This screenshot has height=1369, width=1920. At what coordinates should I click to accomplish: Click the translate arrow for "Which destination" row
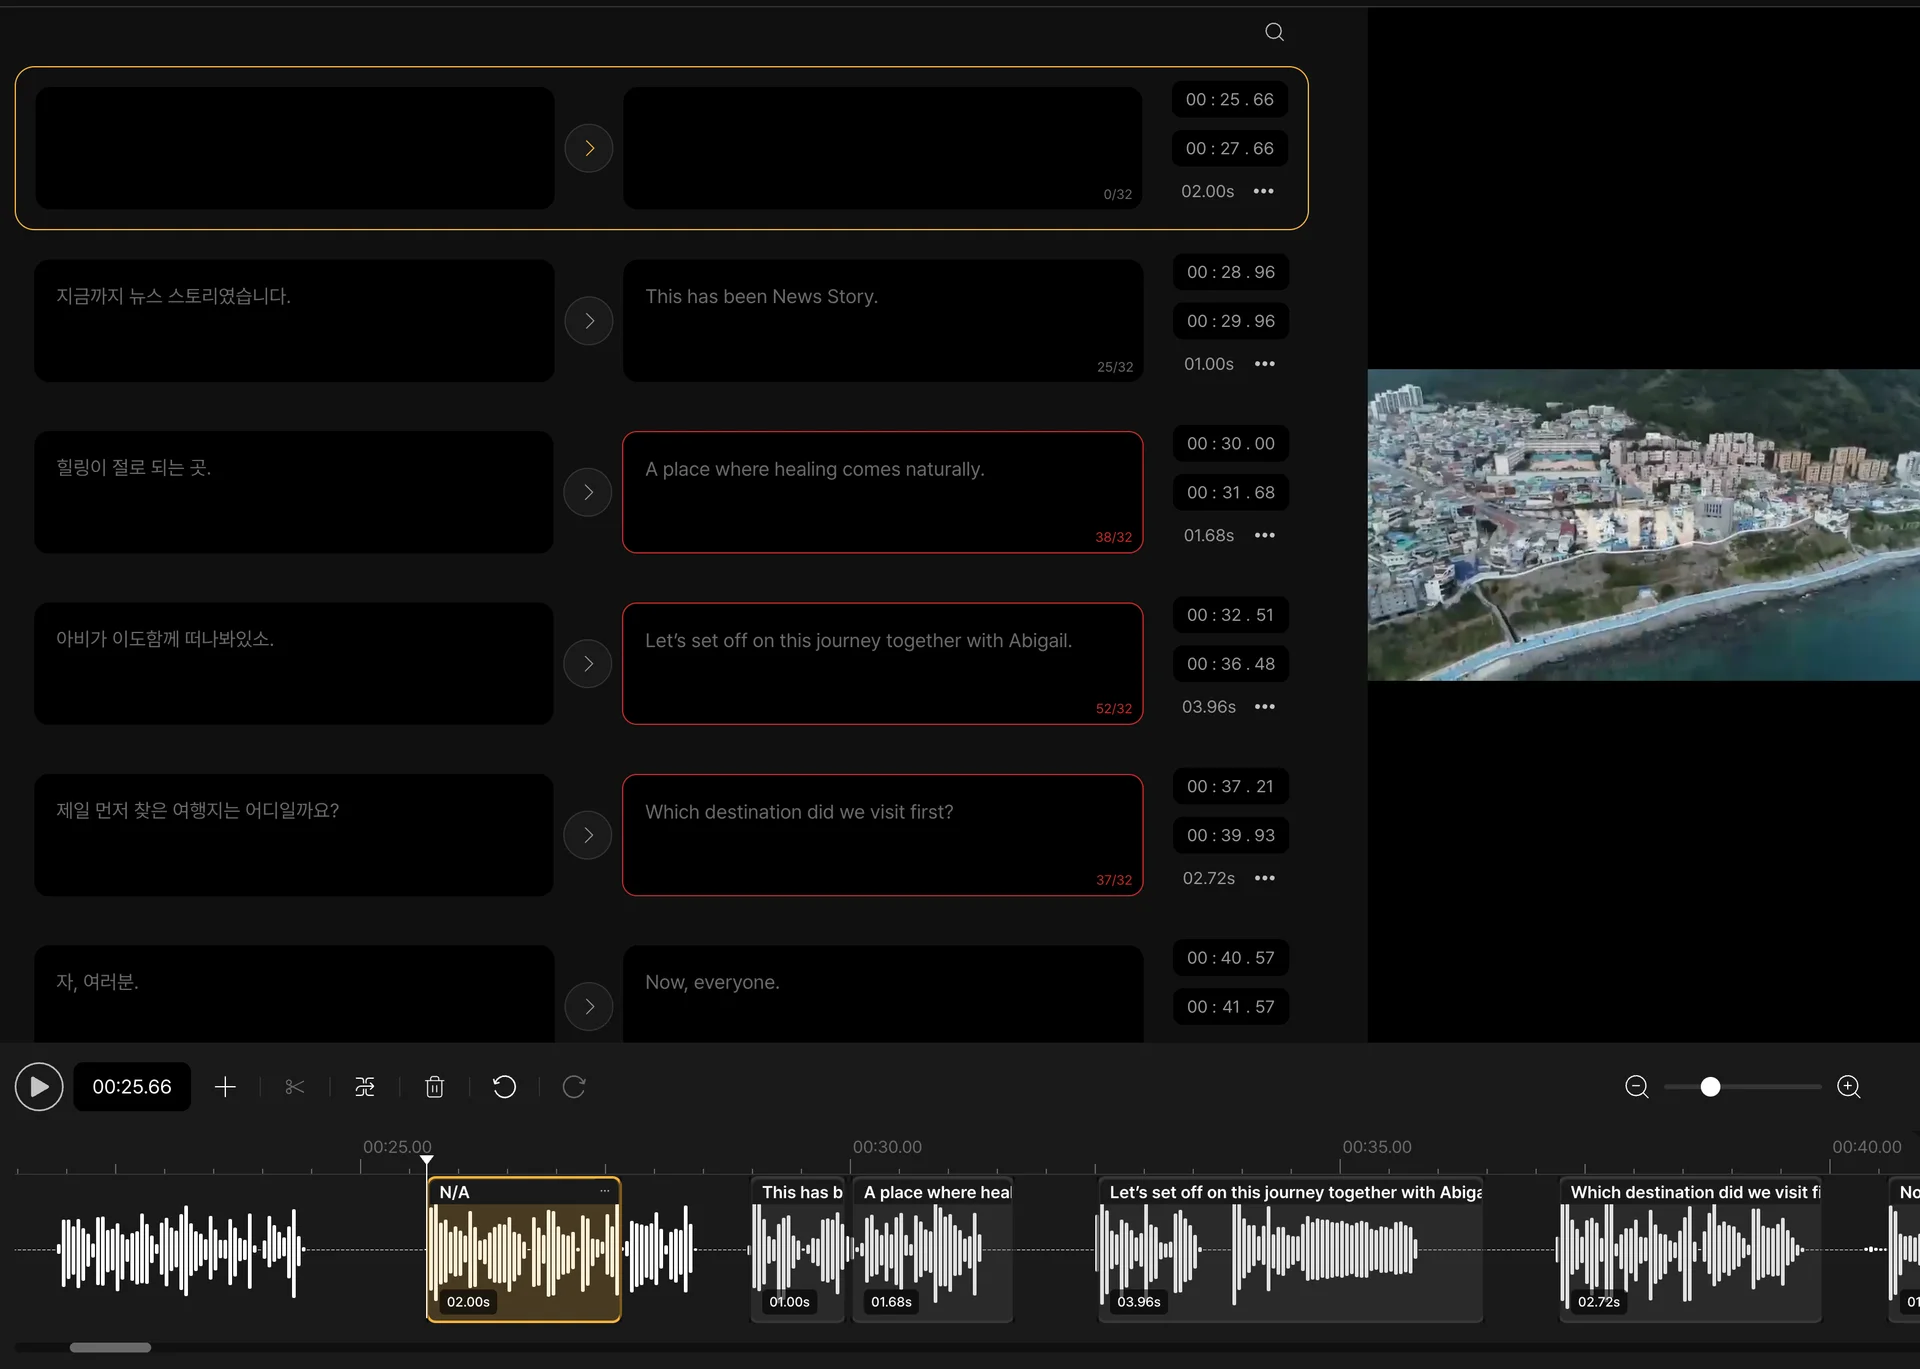[588, 835]
